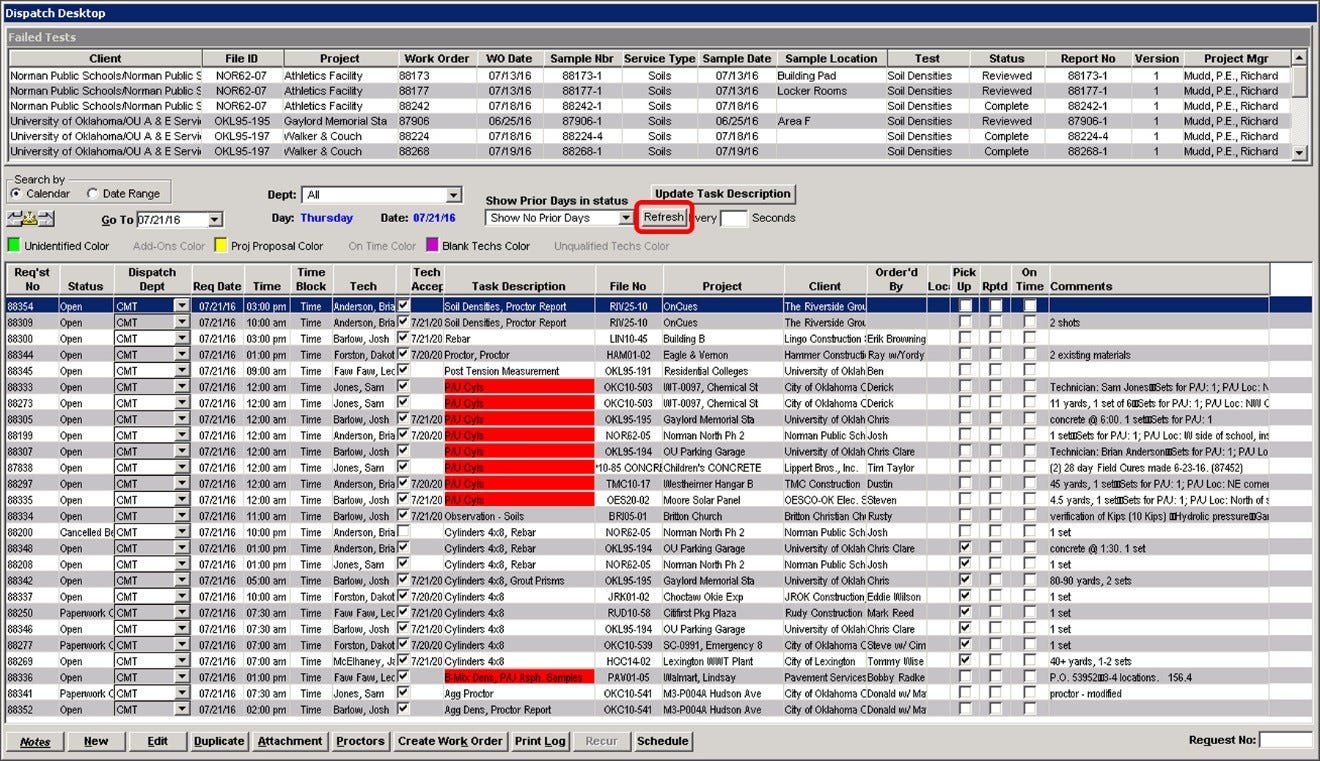Viewport: 1320px width, 761px height.
Task: Click the Sample Nbr column header
Action: click(x=582, y=59)
